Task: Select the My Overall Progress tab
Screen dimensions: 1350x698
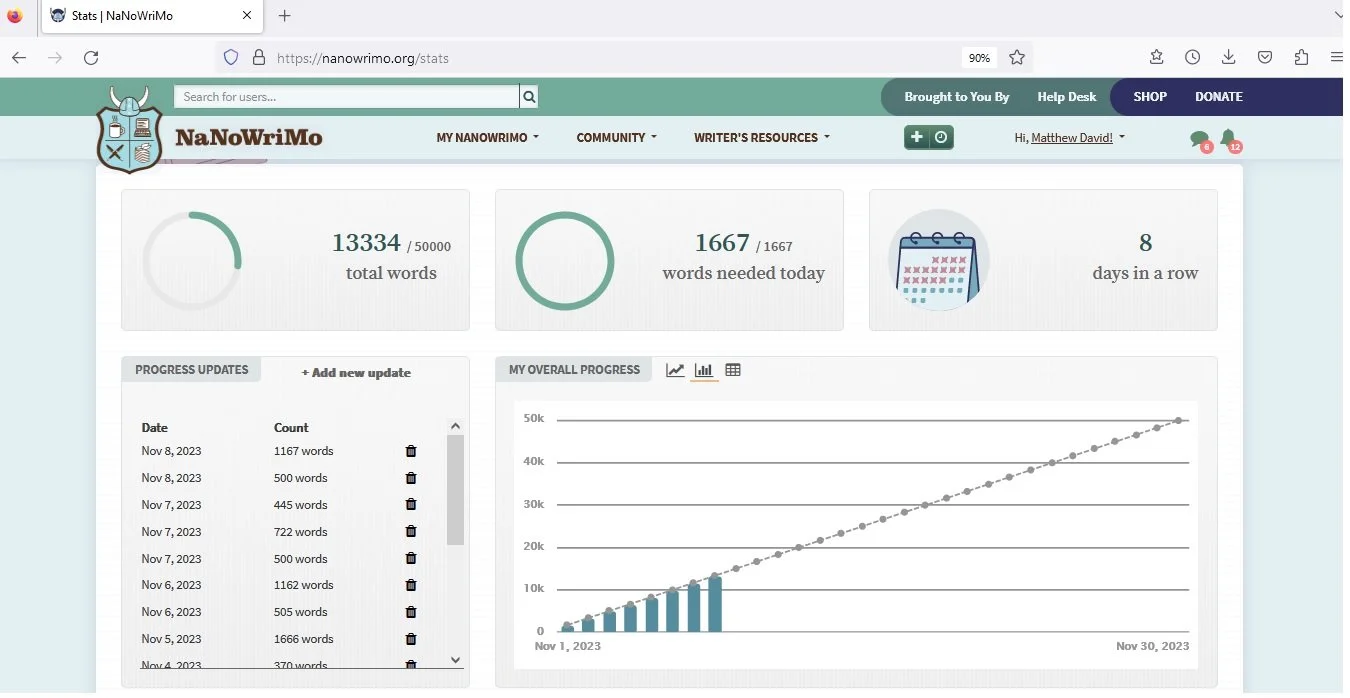Action: [x=574, y=370]
